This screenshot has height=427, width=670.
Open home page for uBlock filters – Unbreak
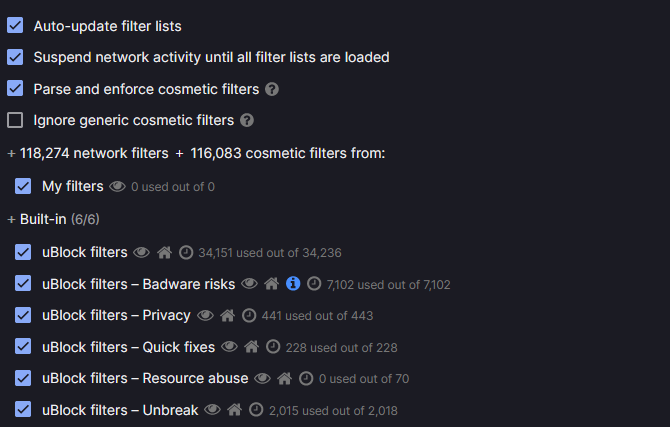tap(235, 410)
